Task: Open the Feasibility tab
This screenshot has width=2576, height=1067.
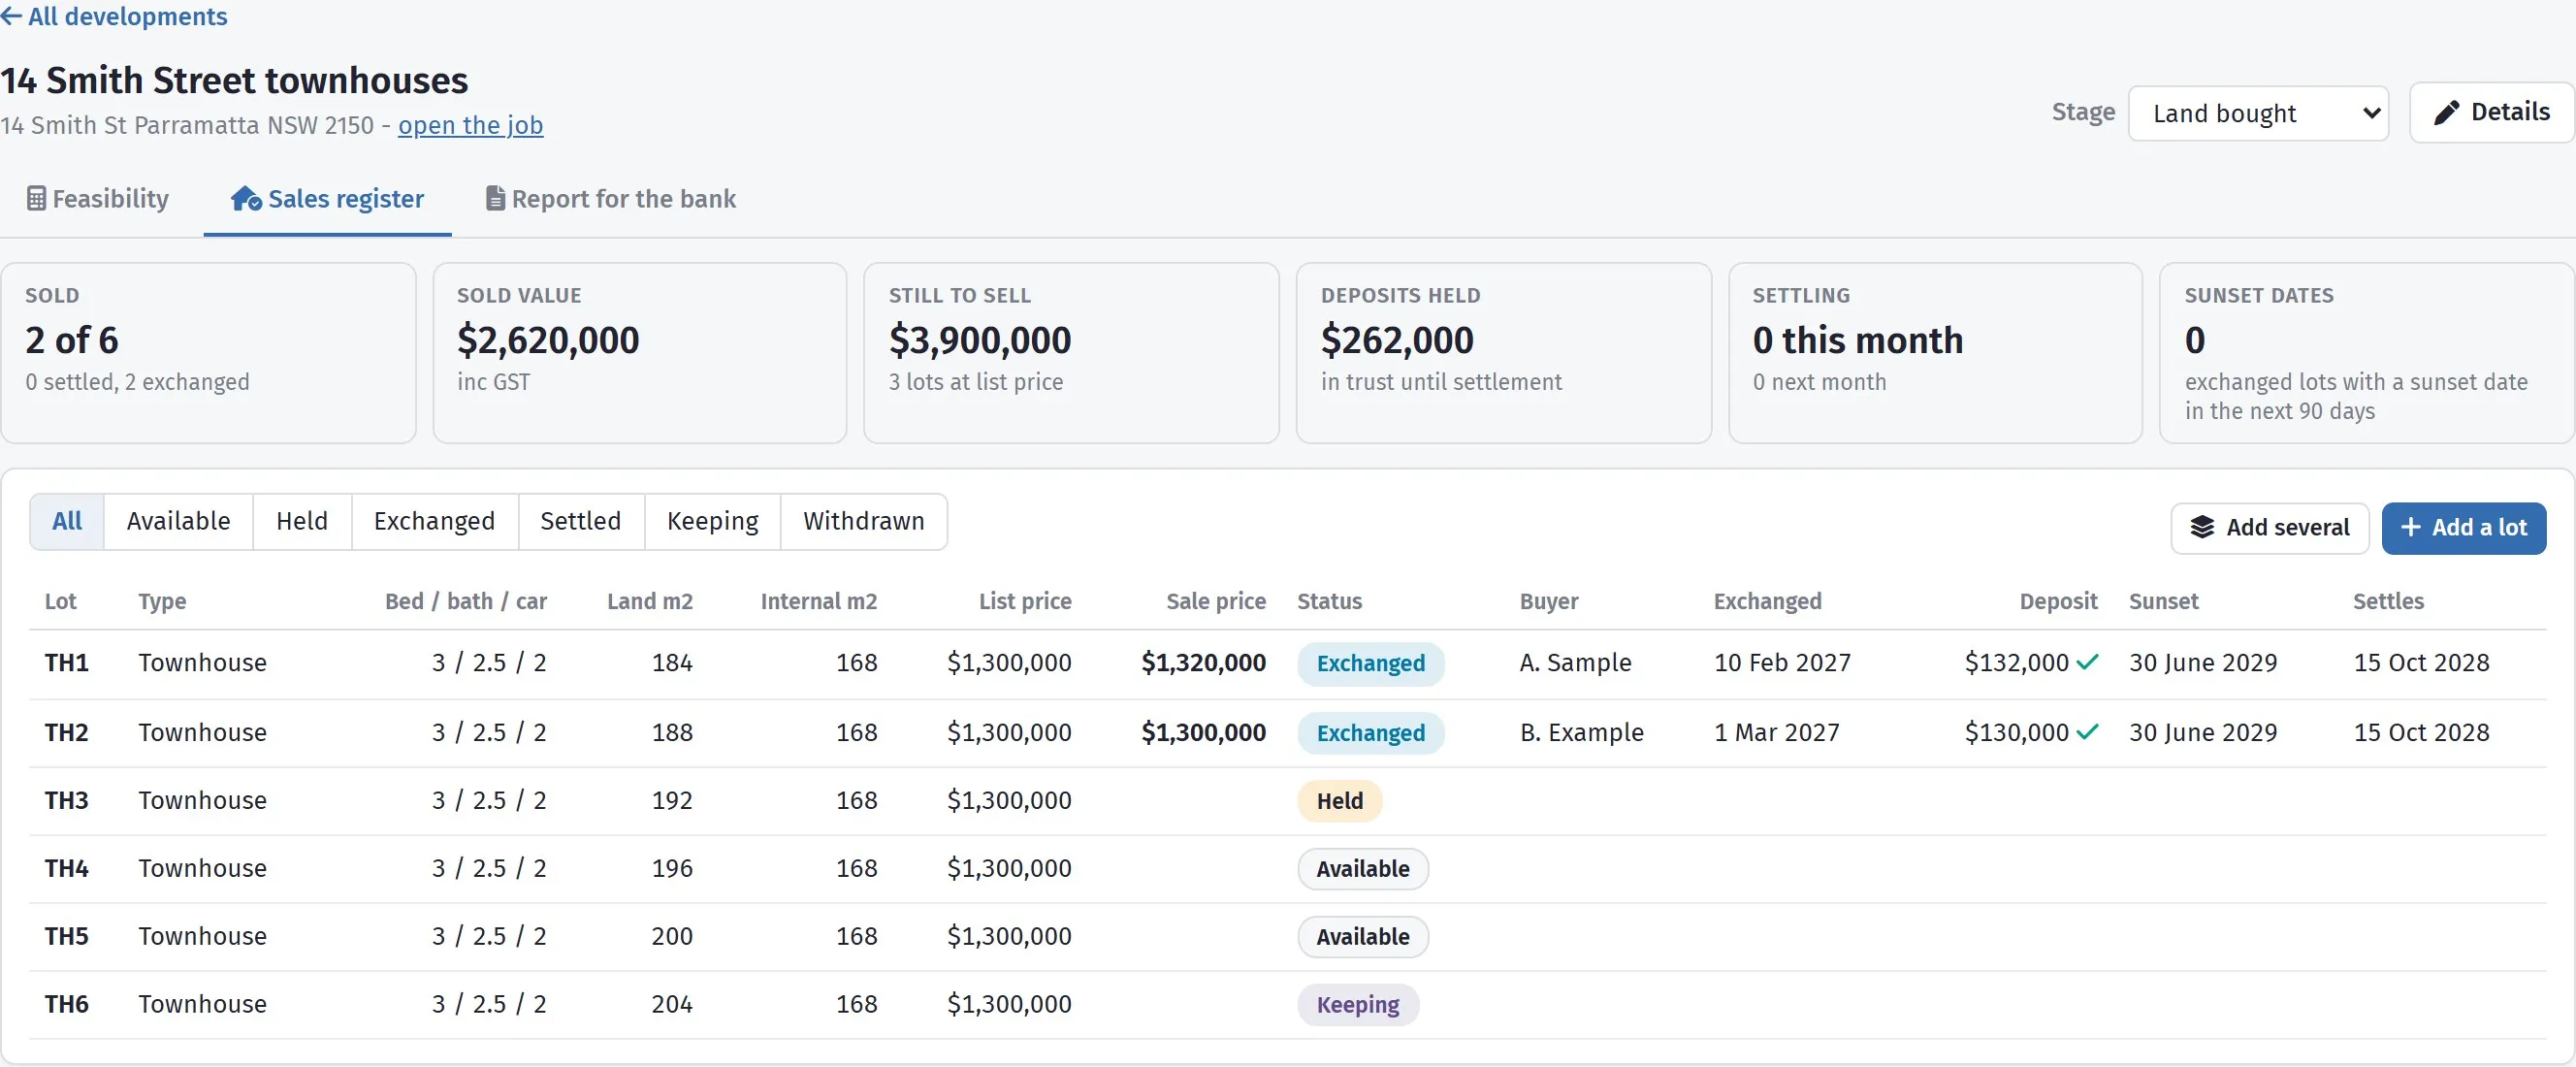Action: tap(98, 199)
